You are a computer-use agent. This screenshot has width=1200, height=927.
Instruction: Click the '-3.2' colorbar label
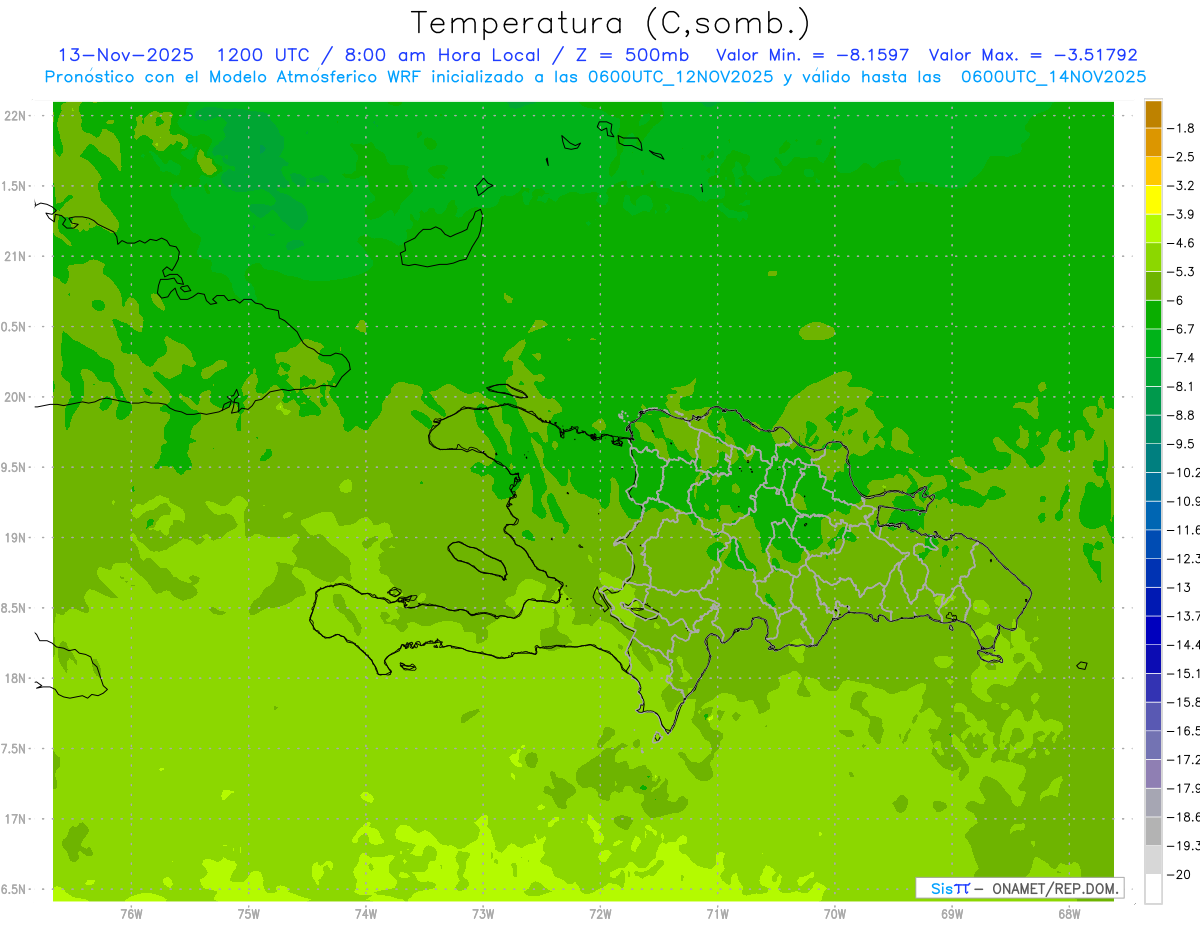tap(1180, 185)
